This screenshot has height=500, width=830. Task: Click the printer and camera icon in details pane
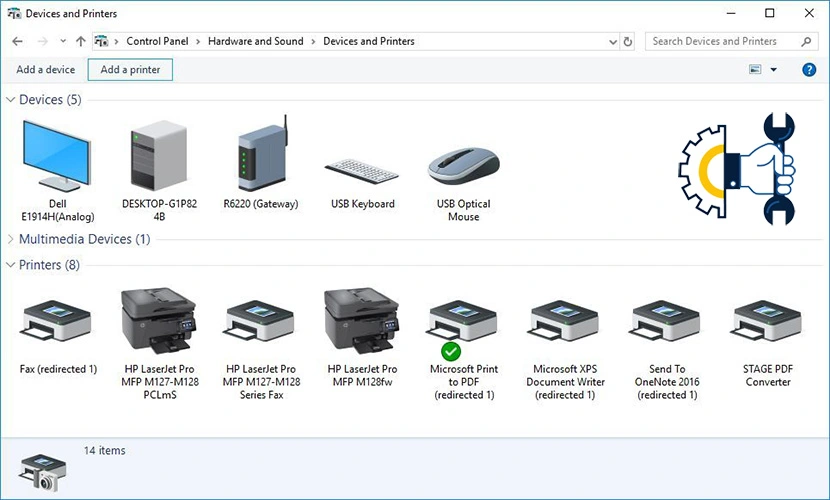point(43,472)
